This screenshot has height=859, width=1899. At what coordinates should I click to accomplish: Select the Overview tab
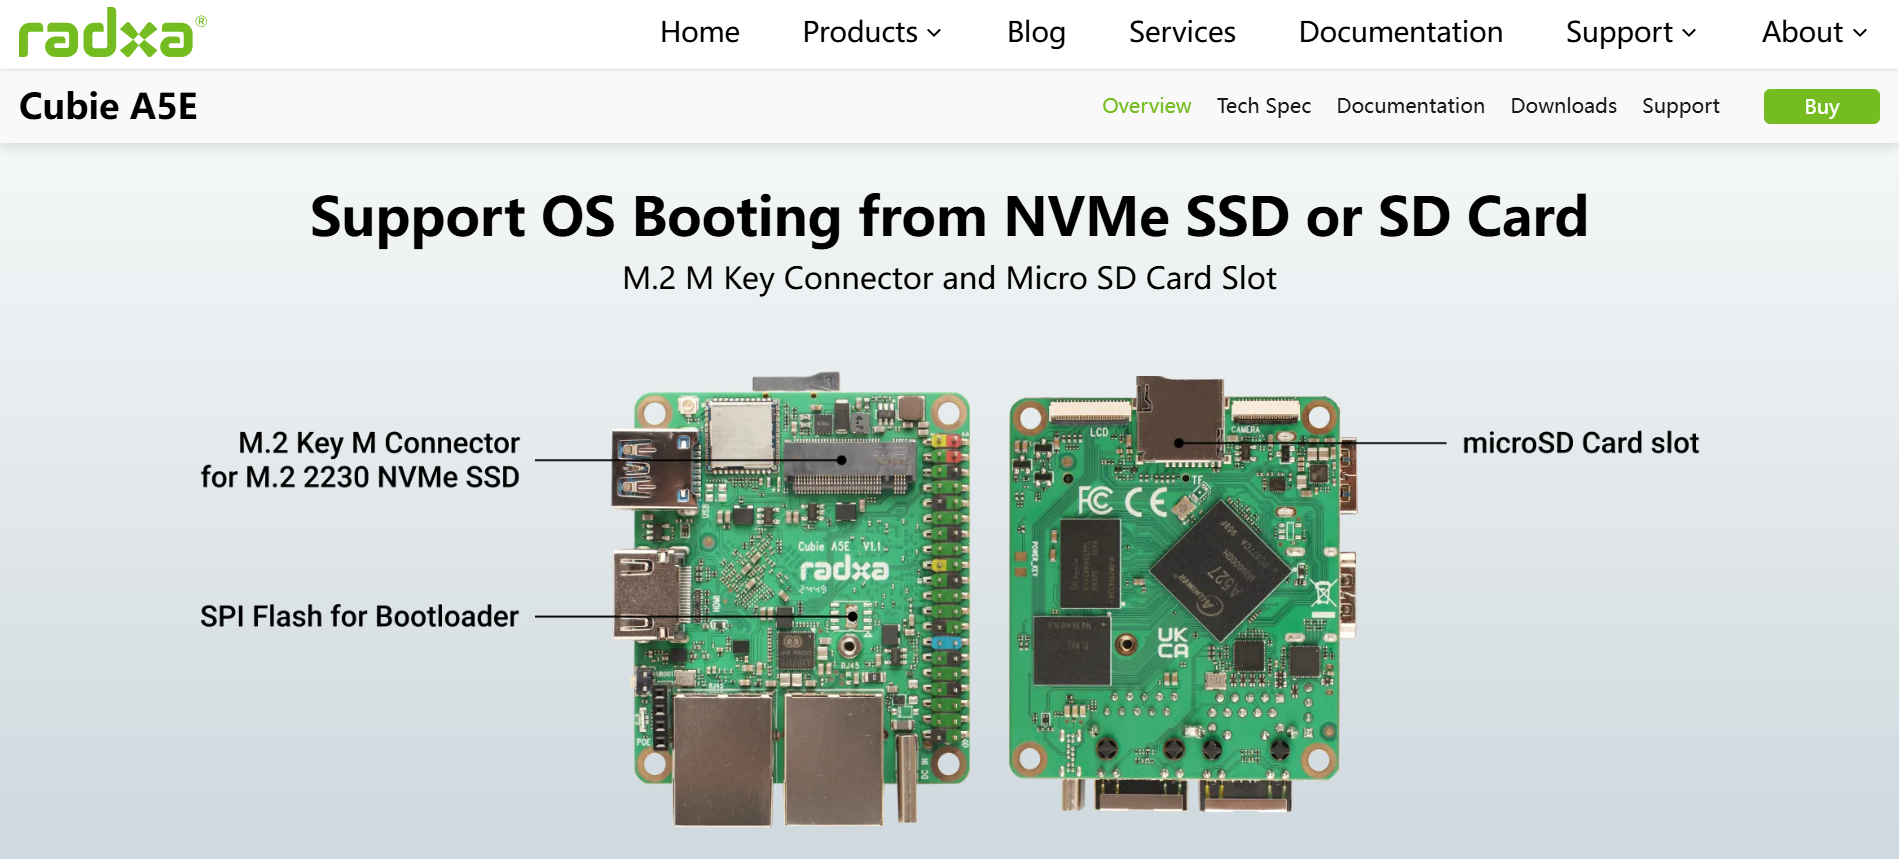tap(1146, 106)
